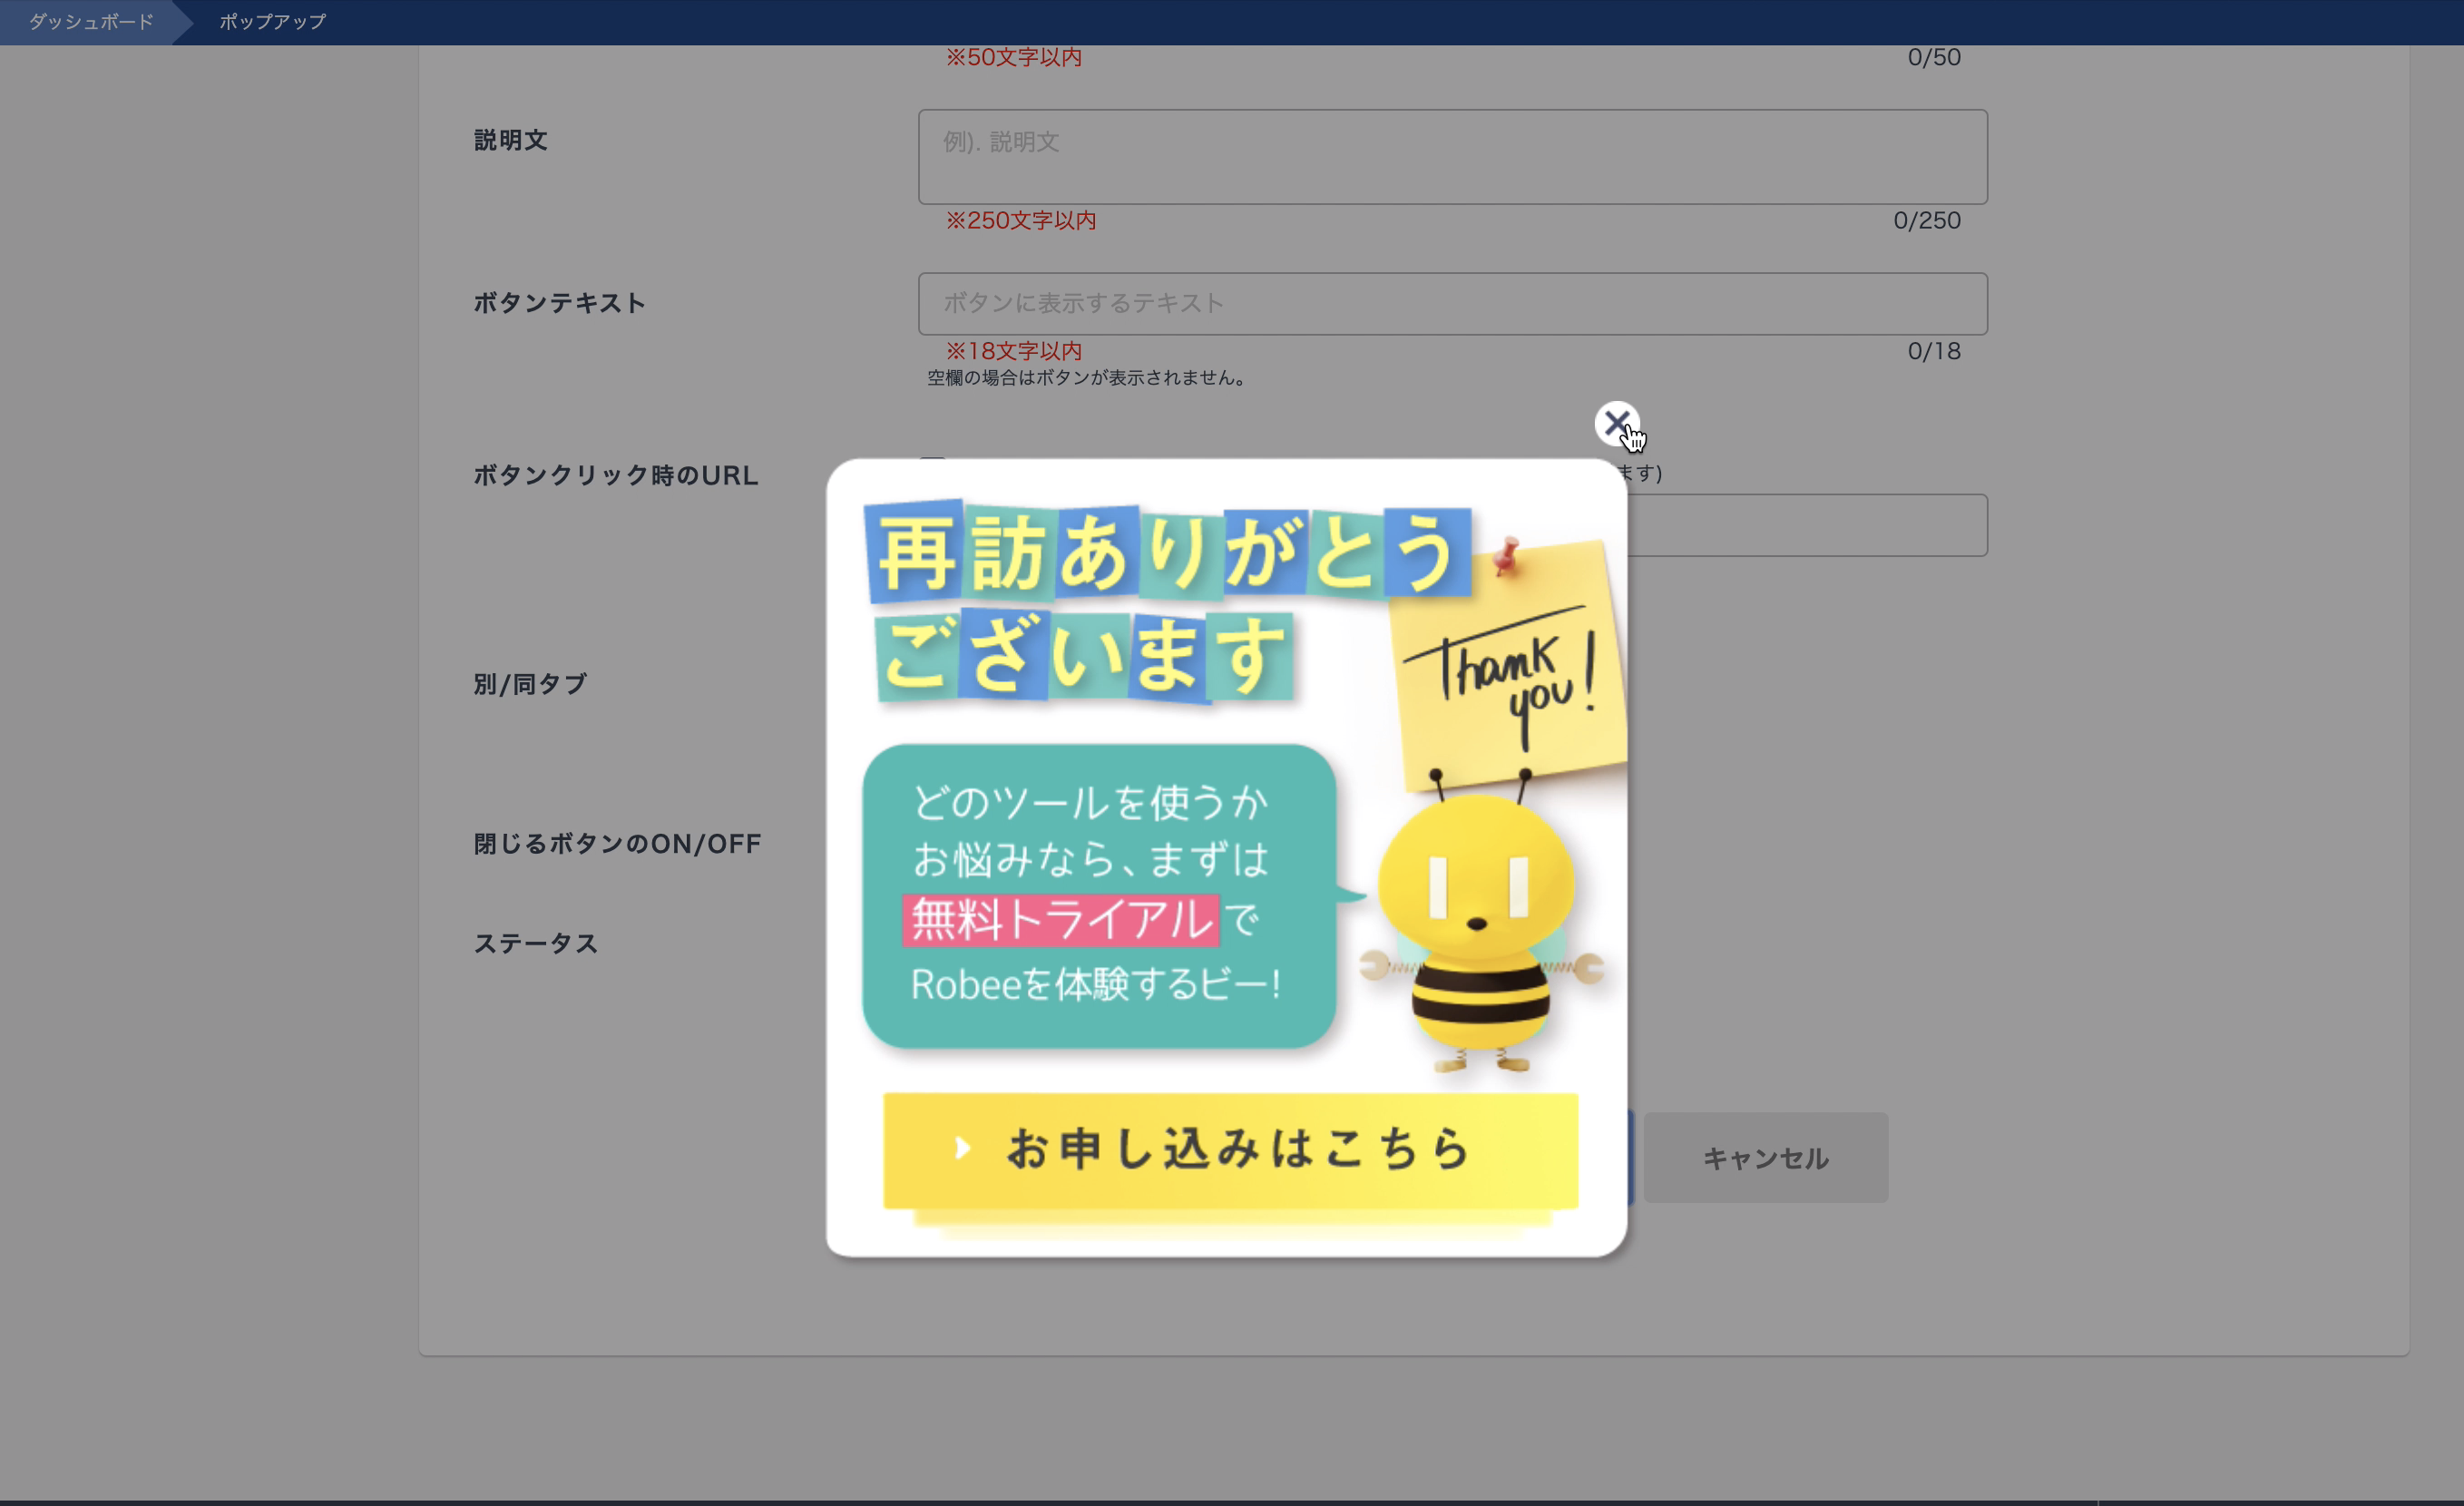
Task: Click the ボタンテキスト input field
Action: (1452, 304)
